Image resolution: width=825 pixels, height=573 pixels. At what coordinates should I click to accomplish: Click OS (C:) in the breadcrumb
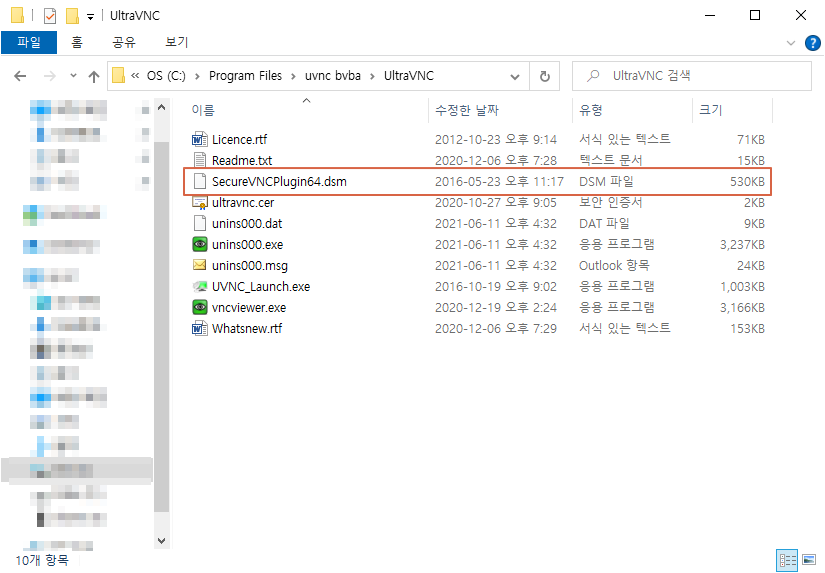(166, 76)
